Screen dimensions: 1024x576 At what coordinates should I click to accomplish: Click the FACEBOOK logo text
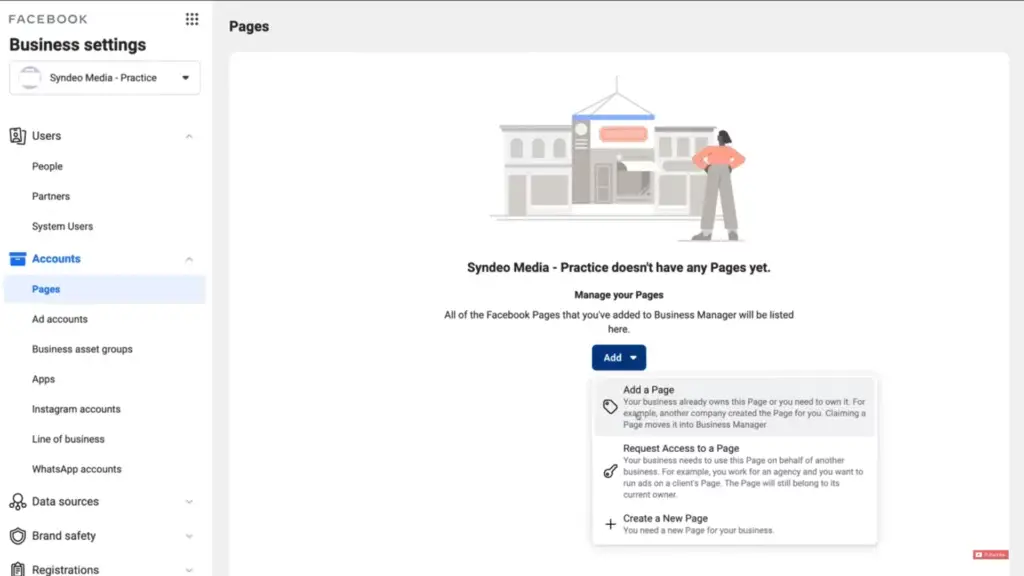pyautogui.click(x=48, y=19)
